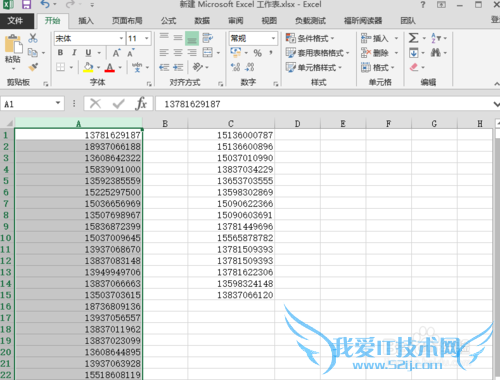Screen dimensions: 500x380
Task: Open the Help question mark icon
Action: [423, 5]
